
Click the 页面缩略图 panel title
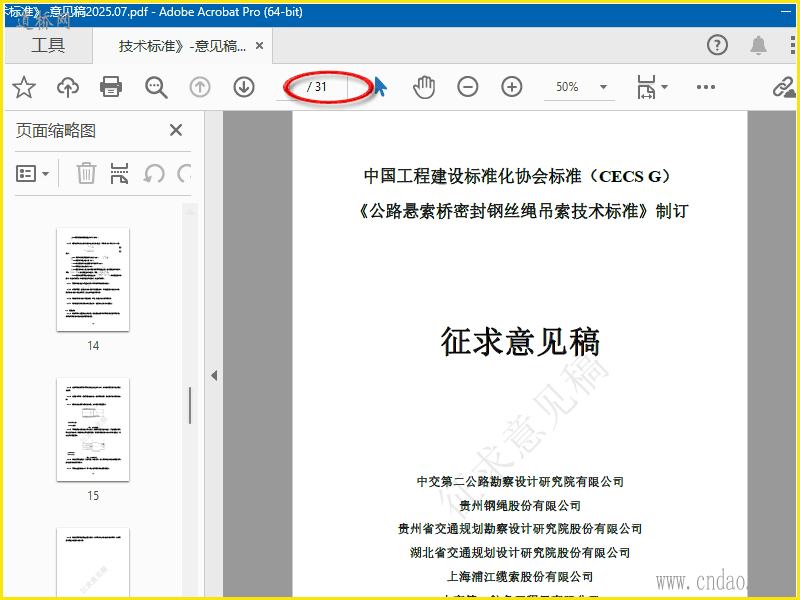pyautogui.click(x=56, y=131)
